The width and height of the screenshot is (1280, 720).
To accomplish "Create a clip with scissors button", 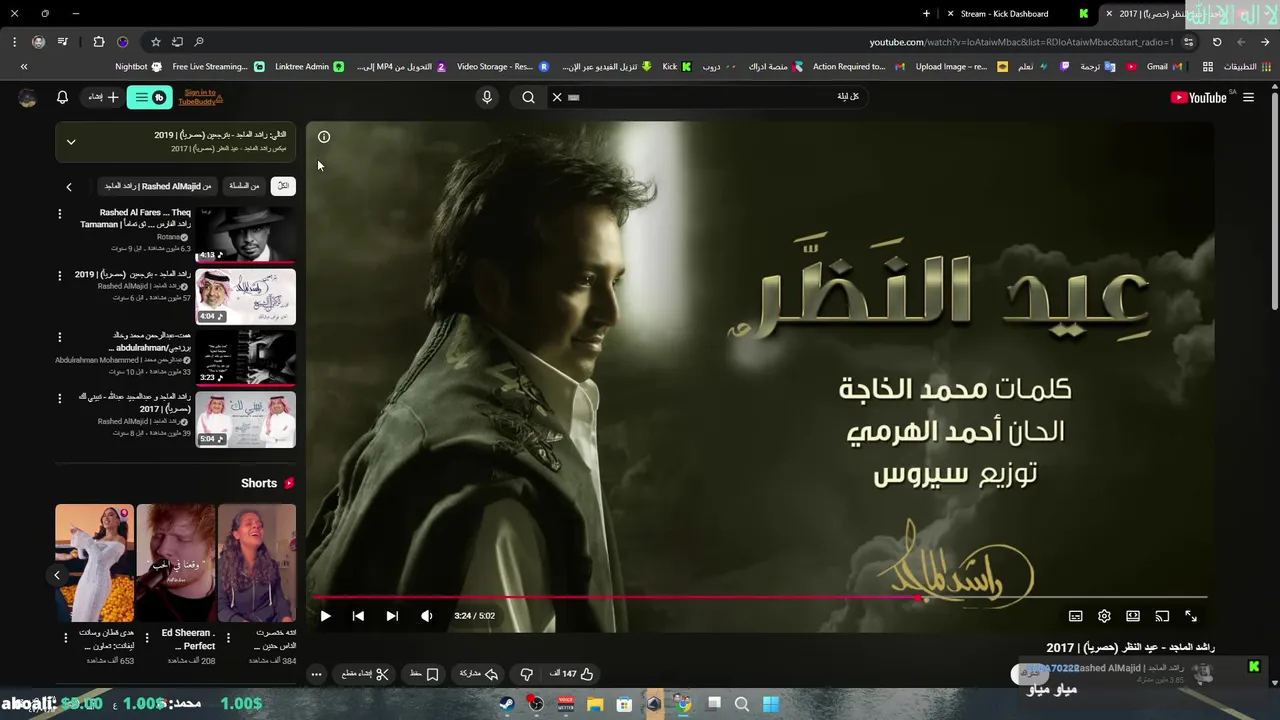I will (x=365, y=674).
